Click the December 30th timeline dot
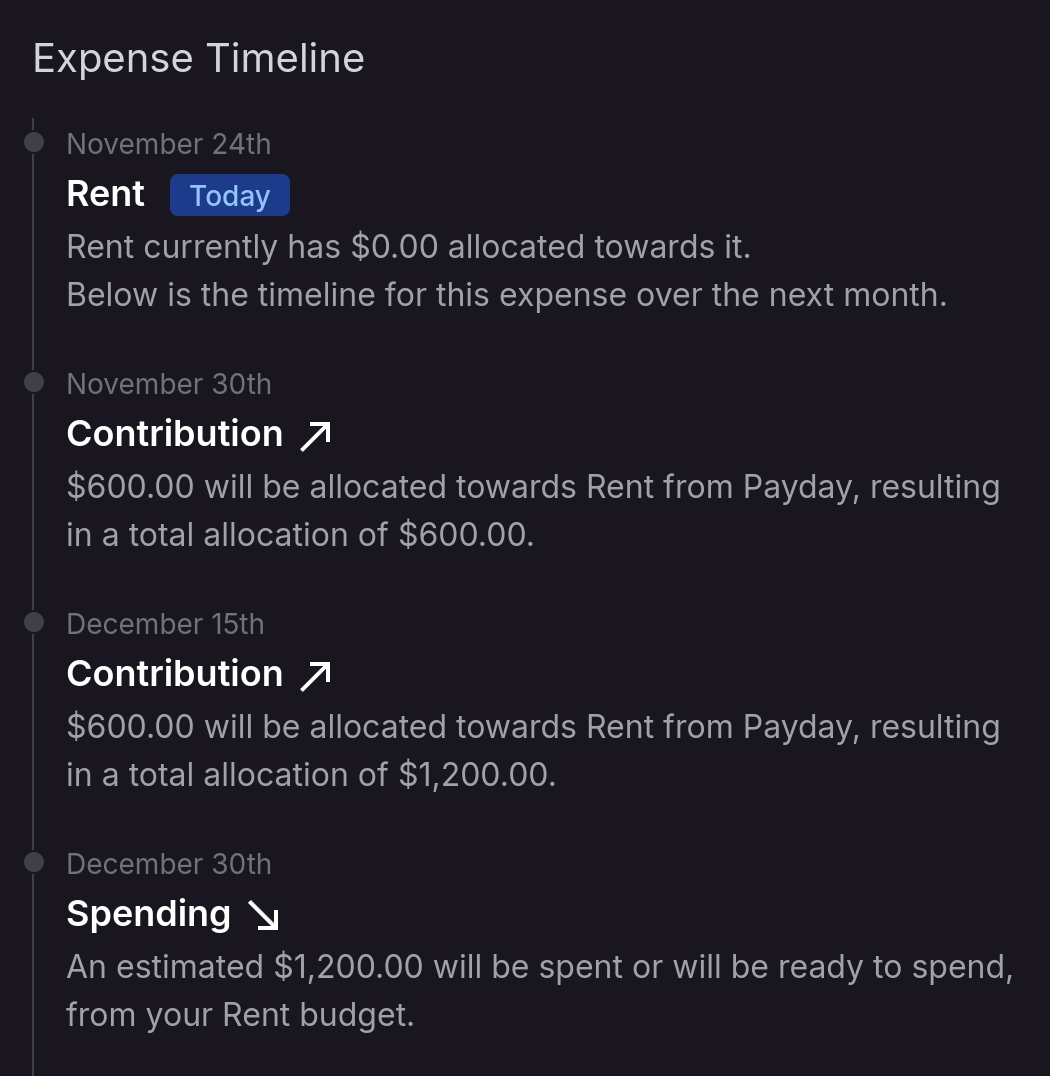 pos(34,862)
